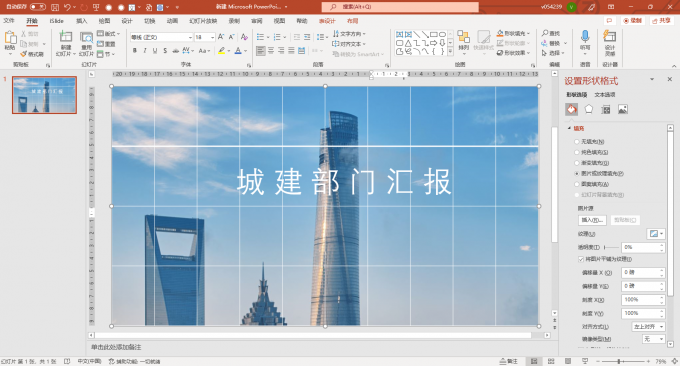Open the Texture (纹理) dropdown in pane
The height and width of the screenshot is (366, 680).
coord(655,234)
